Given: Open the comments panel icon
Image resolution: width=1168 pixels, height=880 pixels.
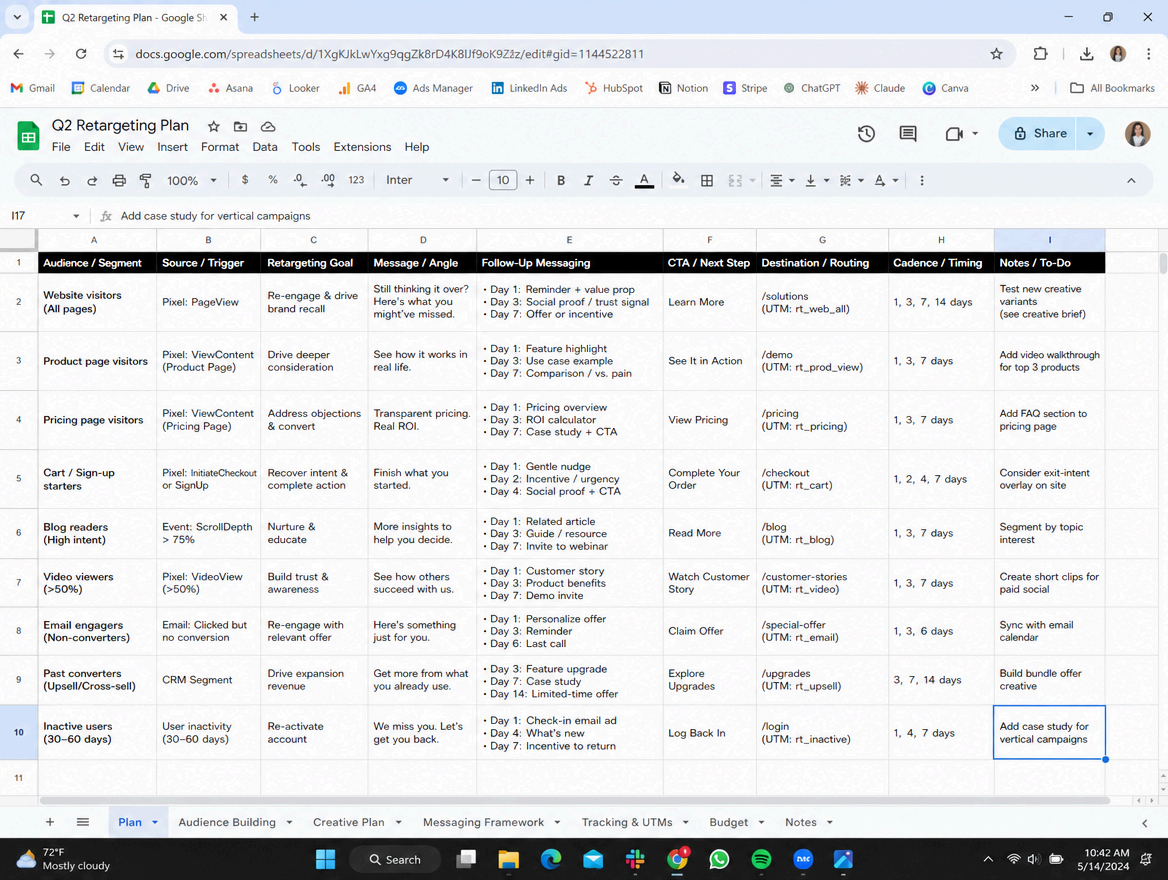Looking at the screenshot, I should [907, 134].
